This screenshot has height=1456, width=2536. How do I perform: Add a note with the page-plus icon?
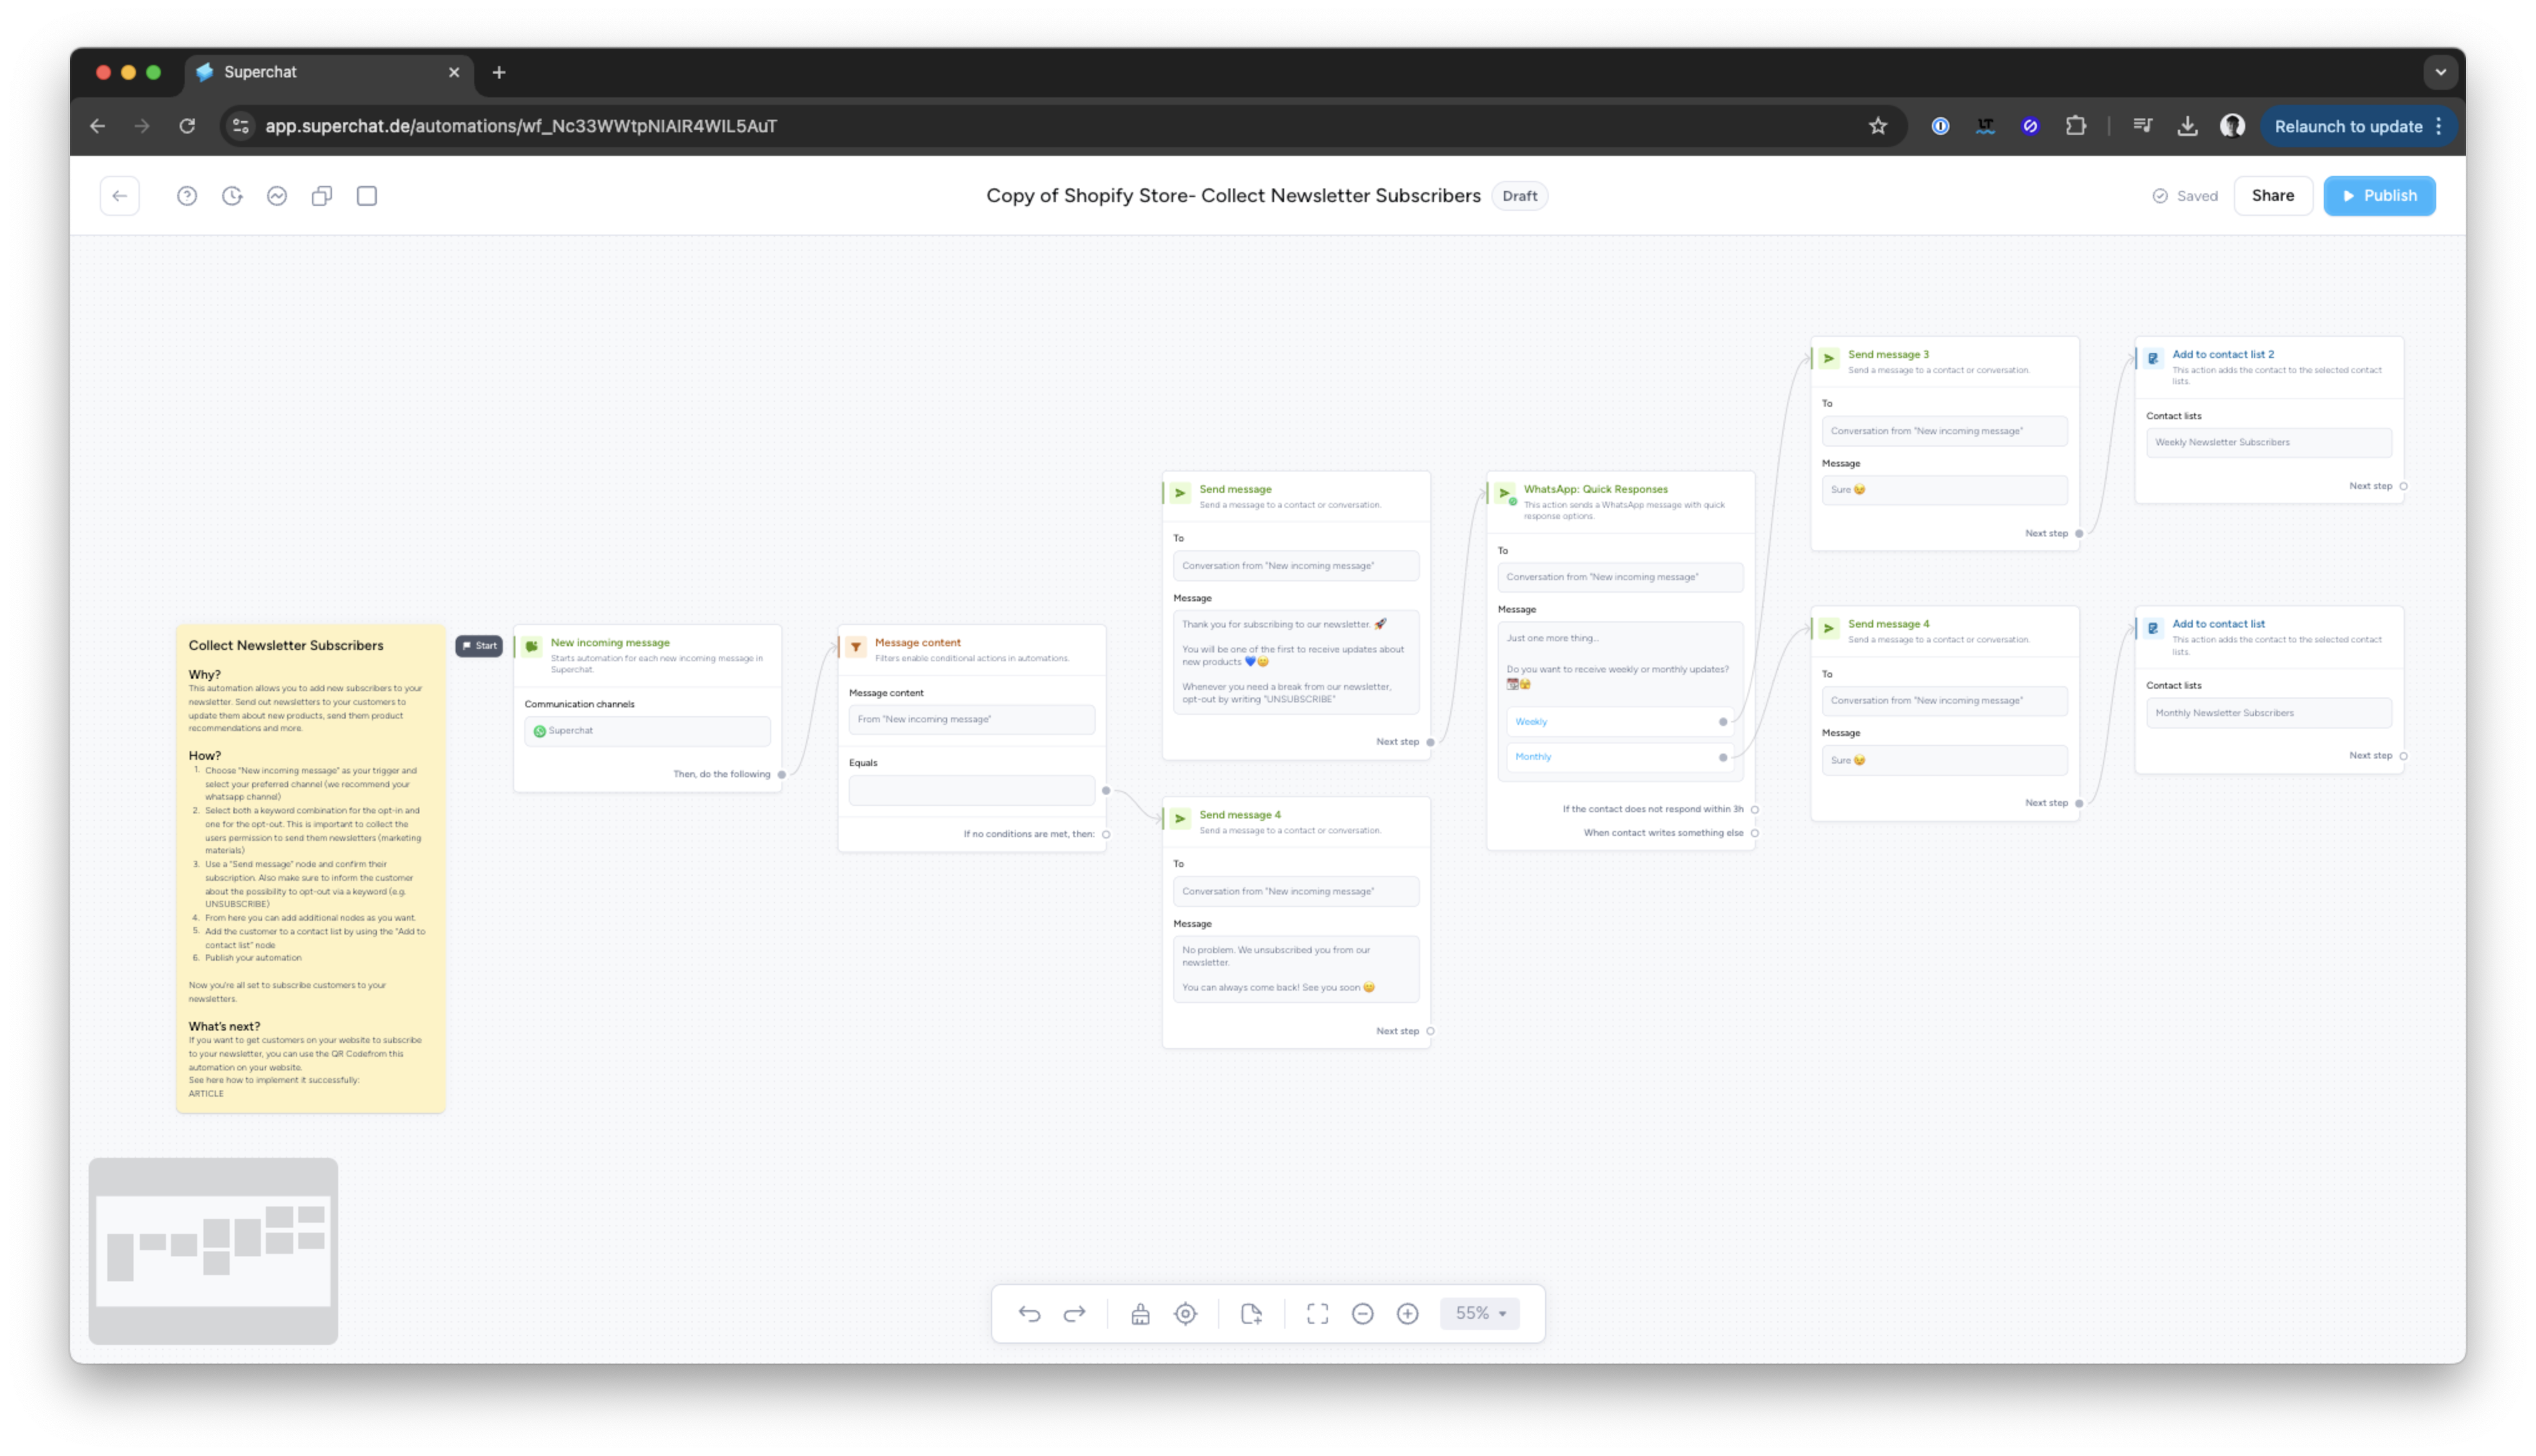click(x=1251, y=1313)
